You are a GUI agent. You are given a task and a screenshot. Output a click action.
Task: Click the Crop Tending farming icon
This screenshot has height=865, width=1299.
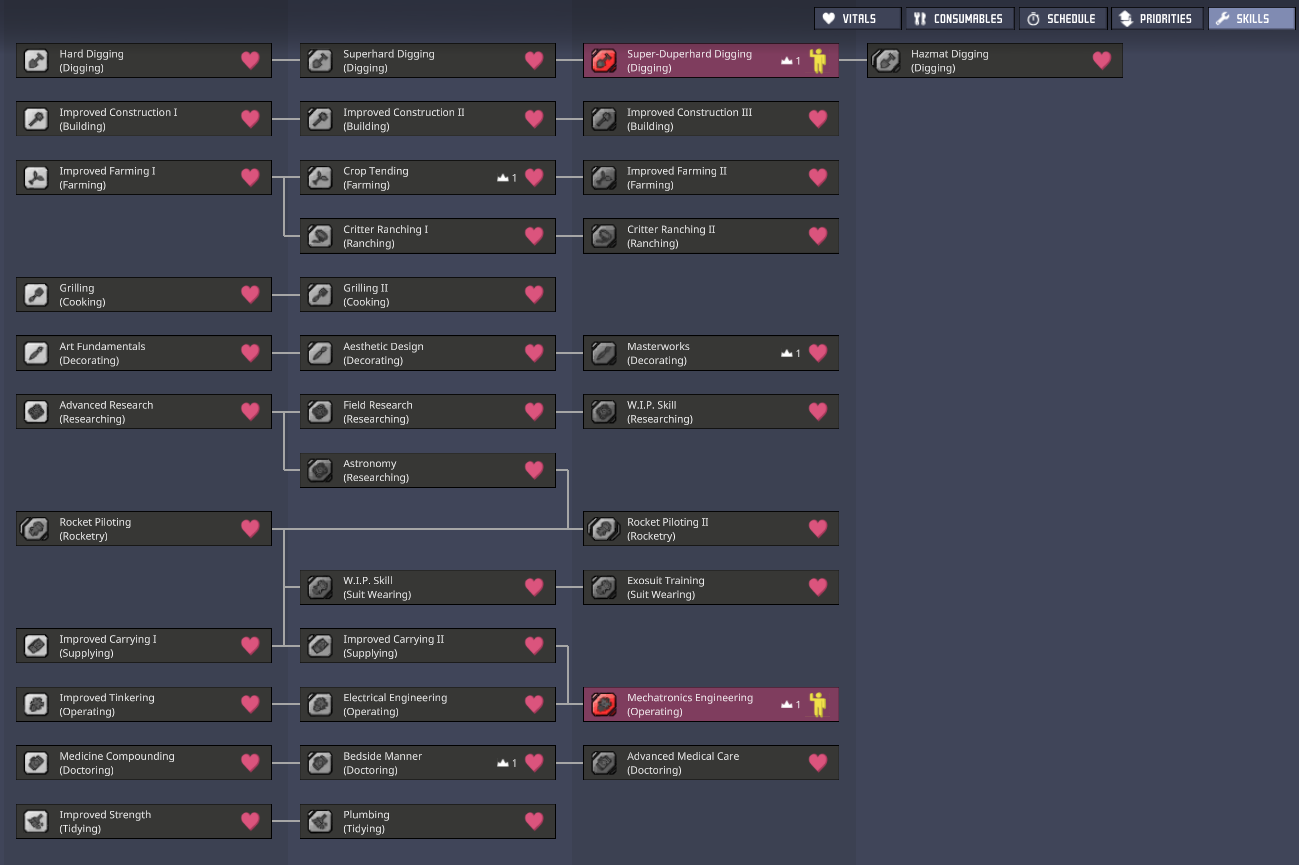320,178
